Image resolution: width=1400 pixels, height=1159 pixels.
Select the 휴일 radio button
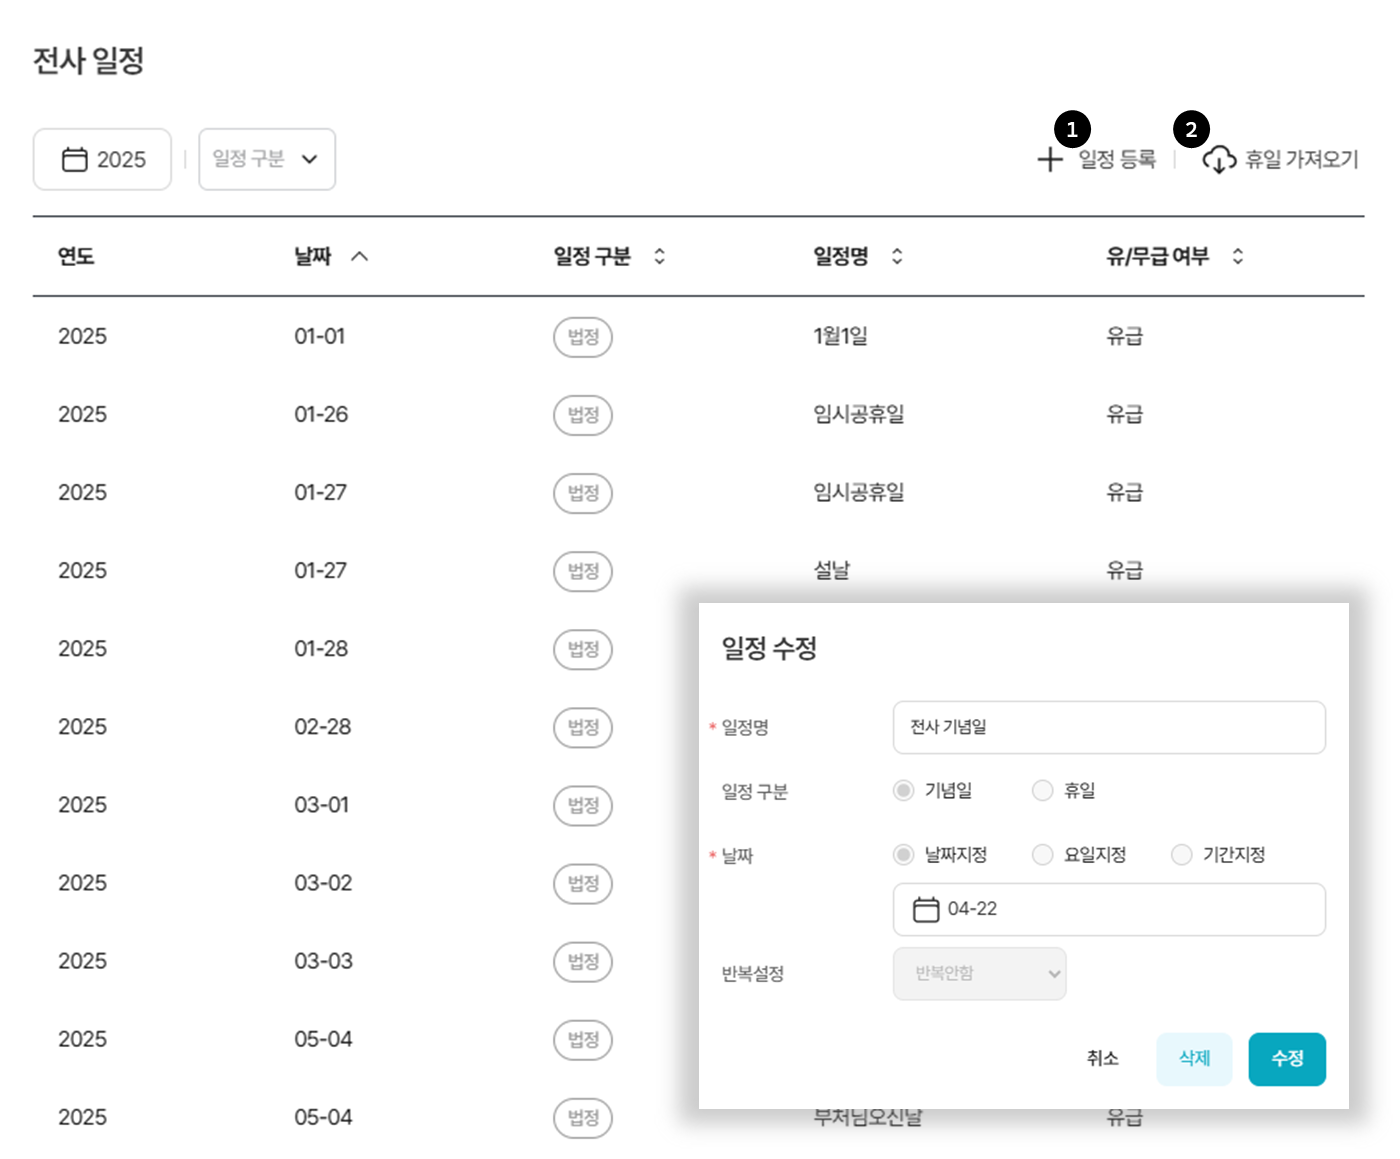[x=1043, y=791]
